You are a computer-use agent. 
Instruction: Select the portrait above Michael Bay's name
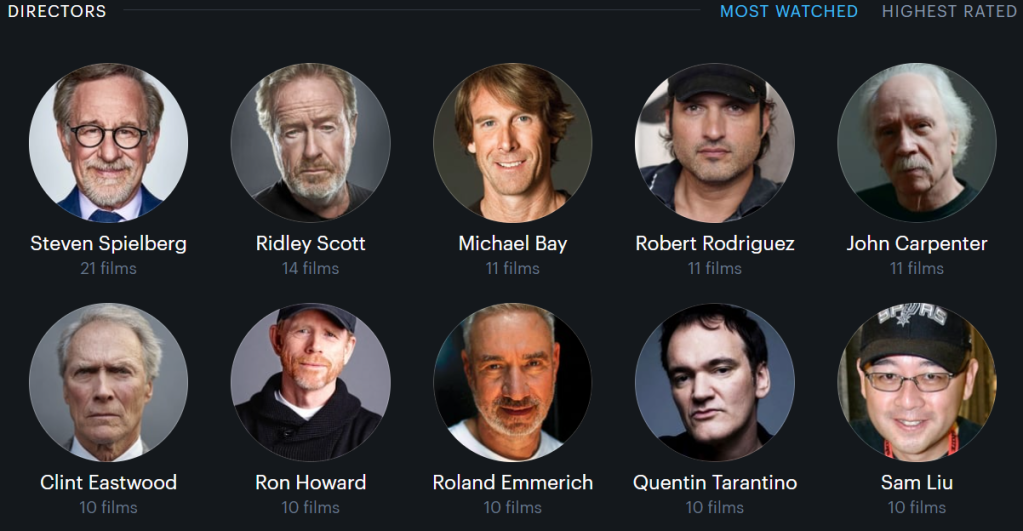tap(513, 142)
